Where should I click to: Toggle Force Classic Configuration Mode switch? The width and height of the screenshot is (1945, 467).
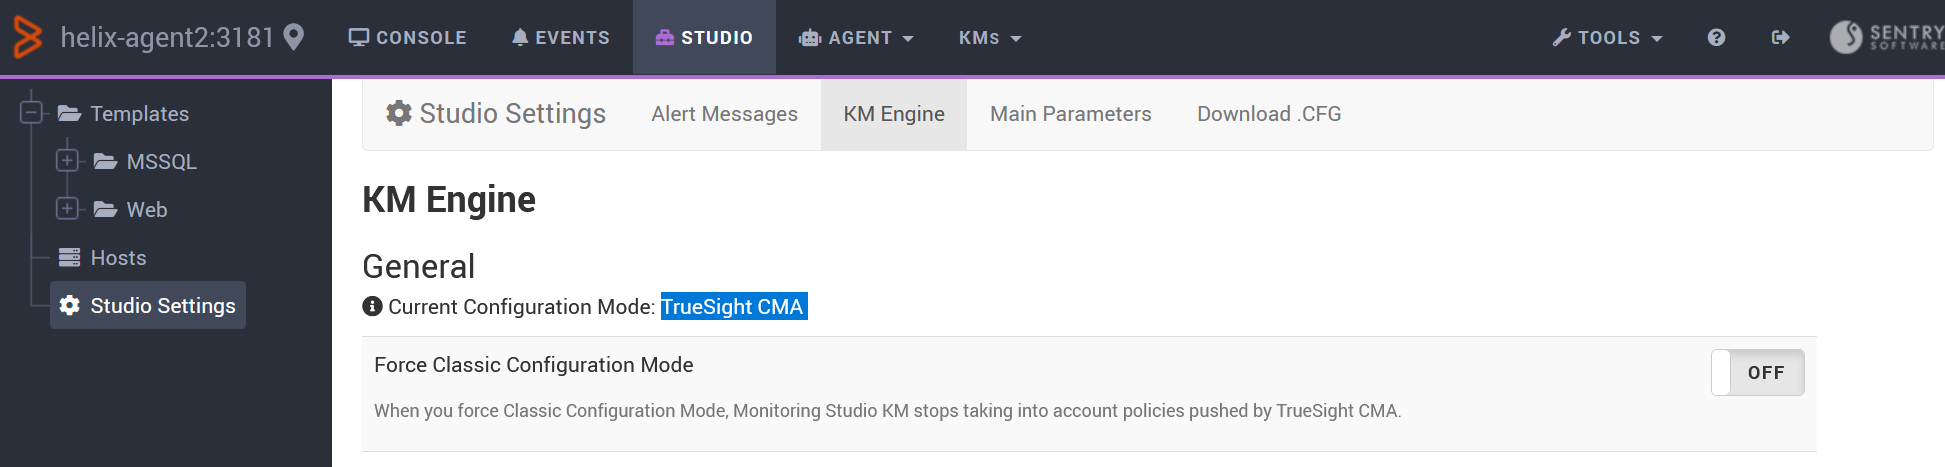(x=1757, y=372)
